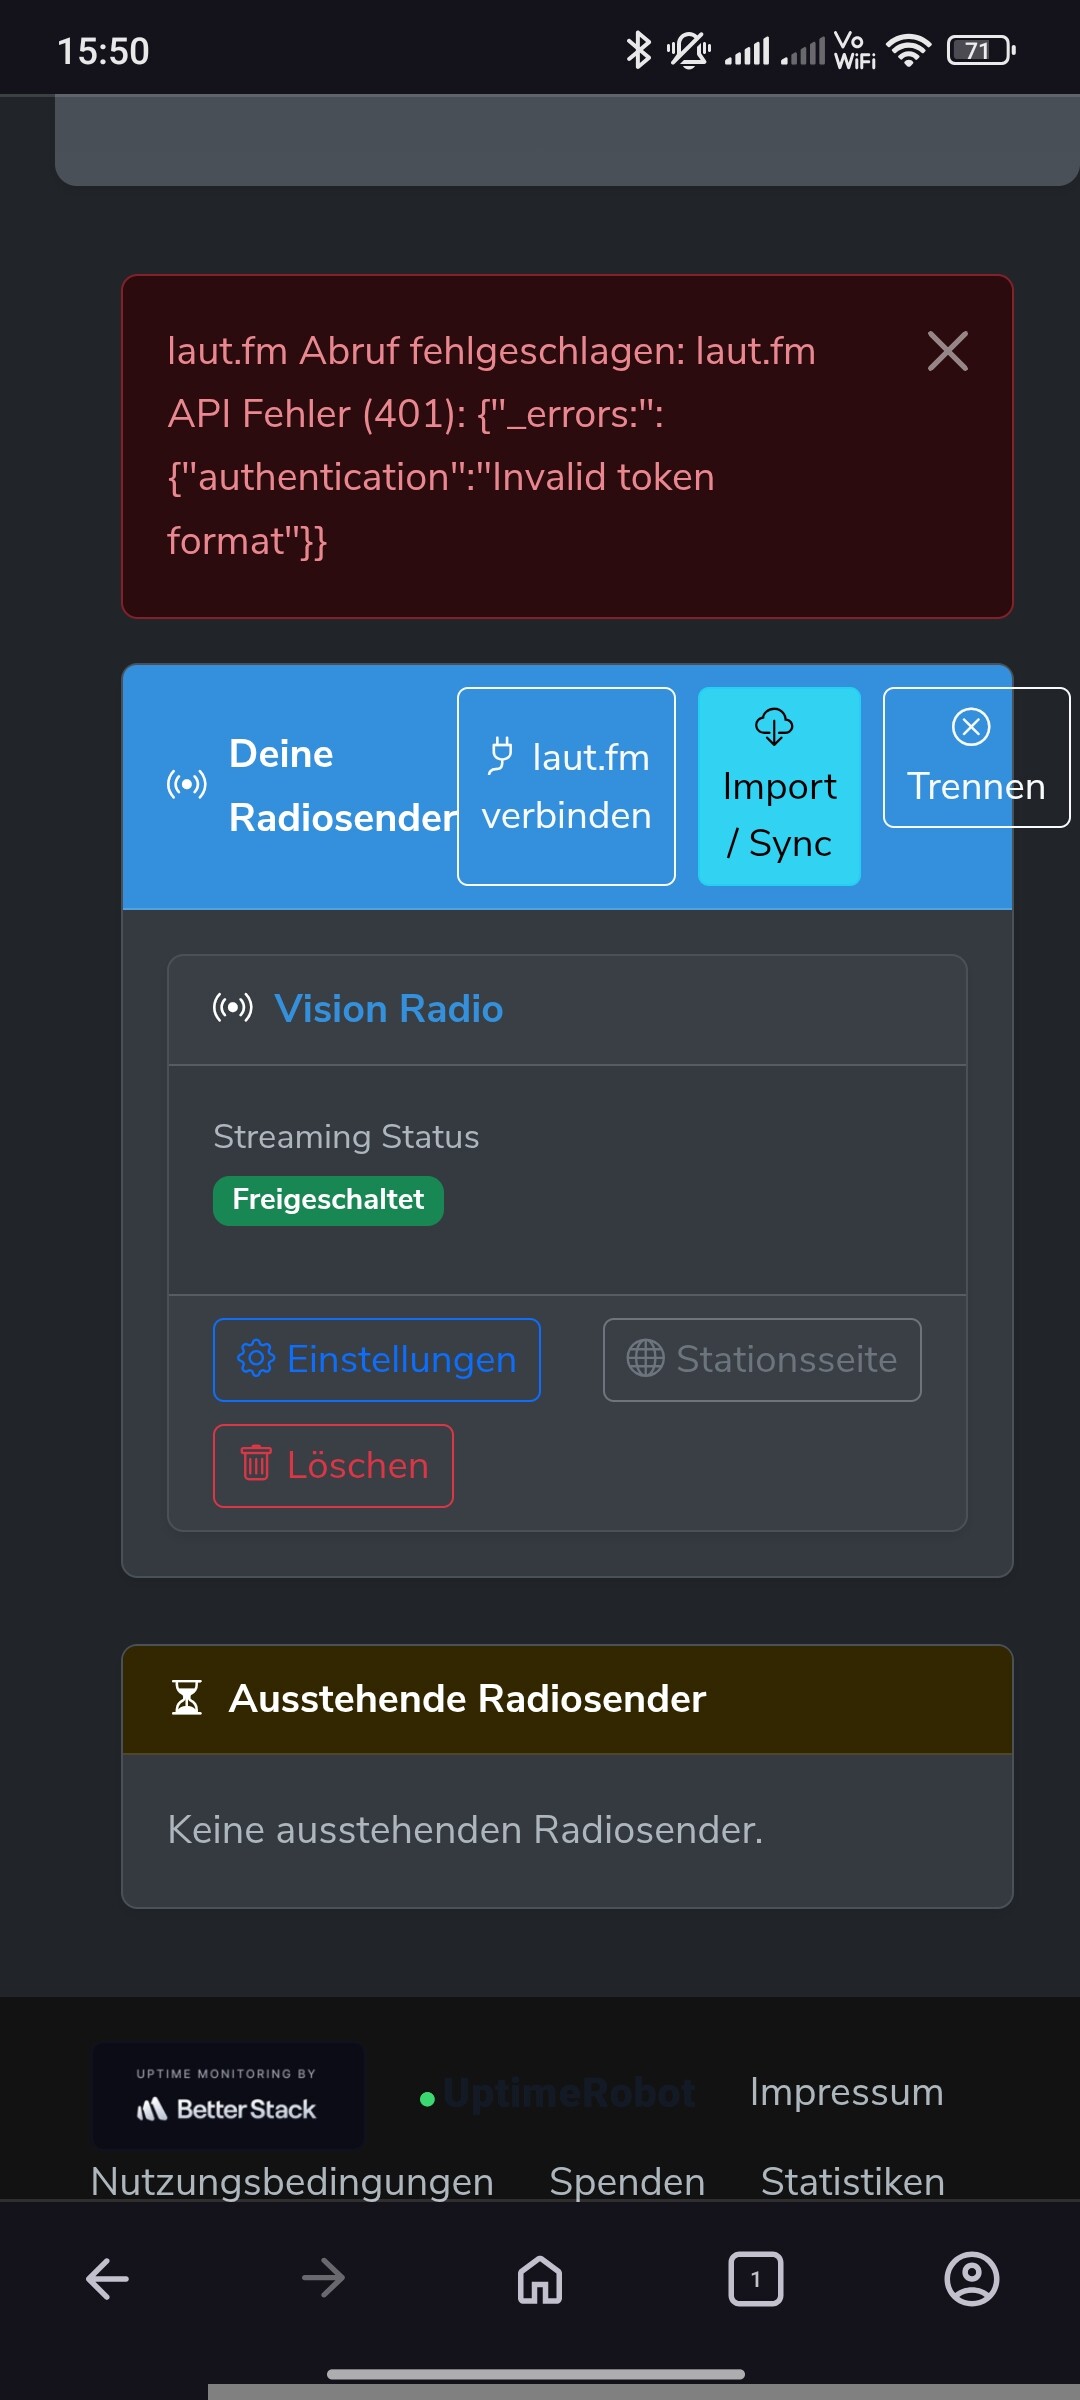The height and width of the screenshot is (2400, 1080).
Task: Open the browser account profile icon
Action: point(972,2280)
